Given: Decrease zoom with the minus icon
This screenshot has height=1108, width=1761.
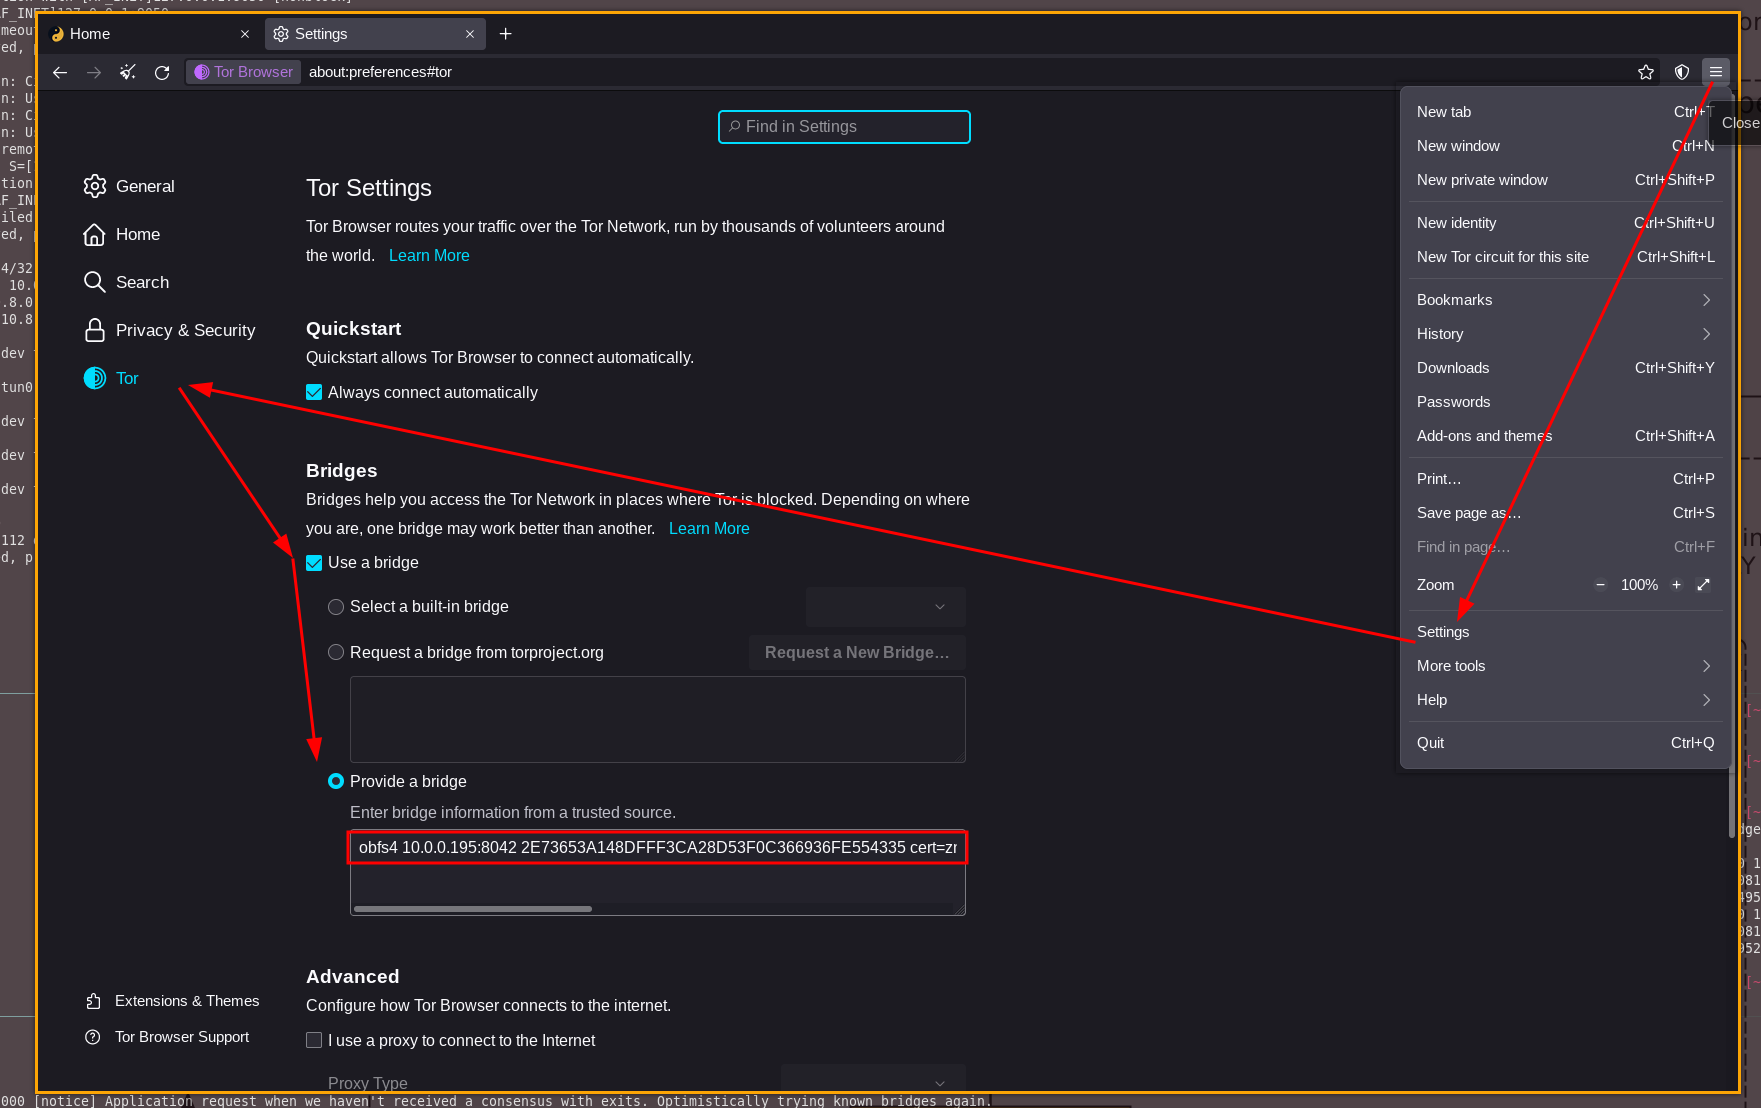Looking at the screenshot, I should pyautogui.click(x=1600, y=585).
